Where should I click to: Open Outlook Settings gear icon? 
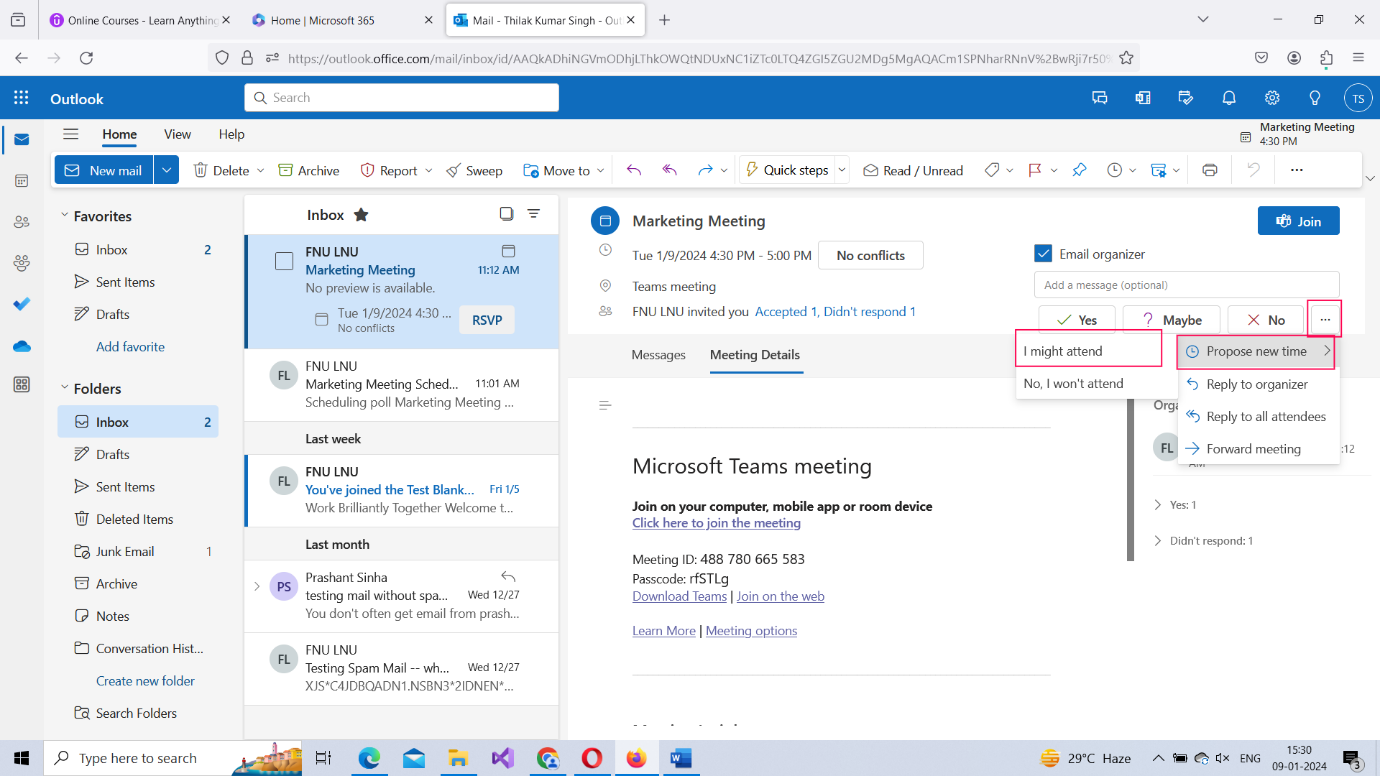(x=1272, y=98)
